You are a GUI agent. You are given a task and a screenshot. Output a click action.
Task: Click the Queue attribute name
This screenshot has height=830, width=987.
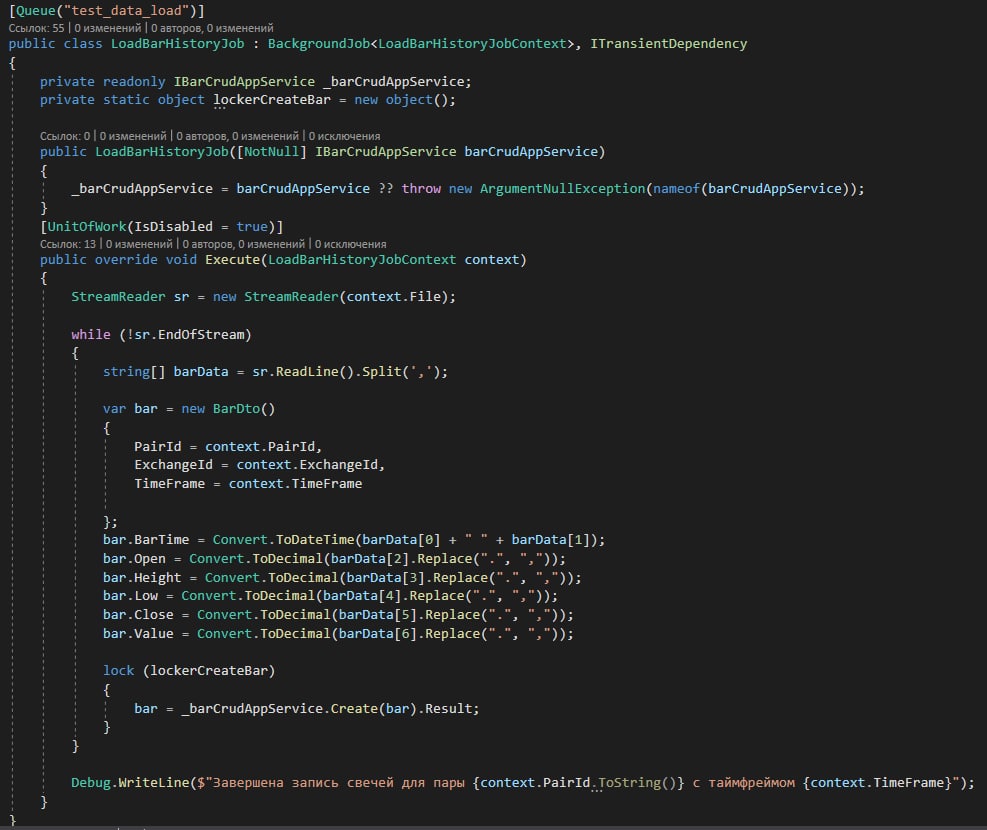tap(36, 11)
